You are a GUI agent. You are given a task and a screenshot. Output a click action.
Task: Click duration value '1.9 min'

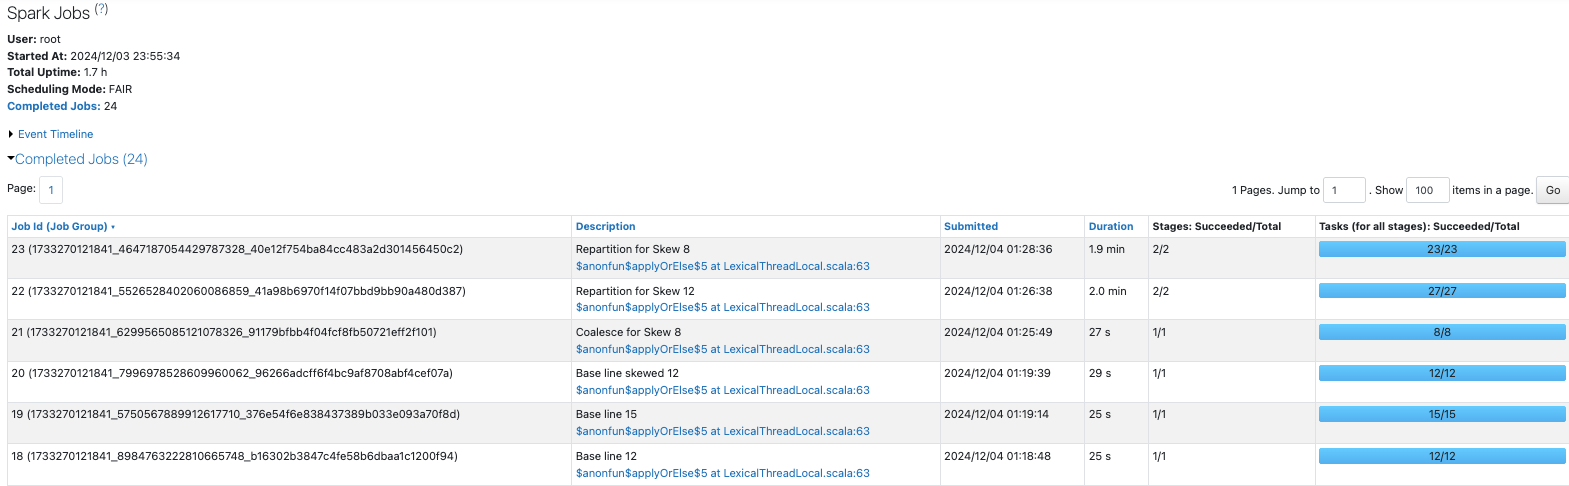pos(1107,249)
